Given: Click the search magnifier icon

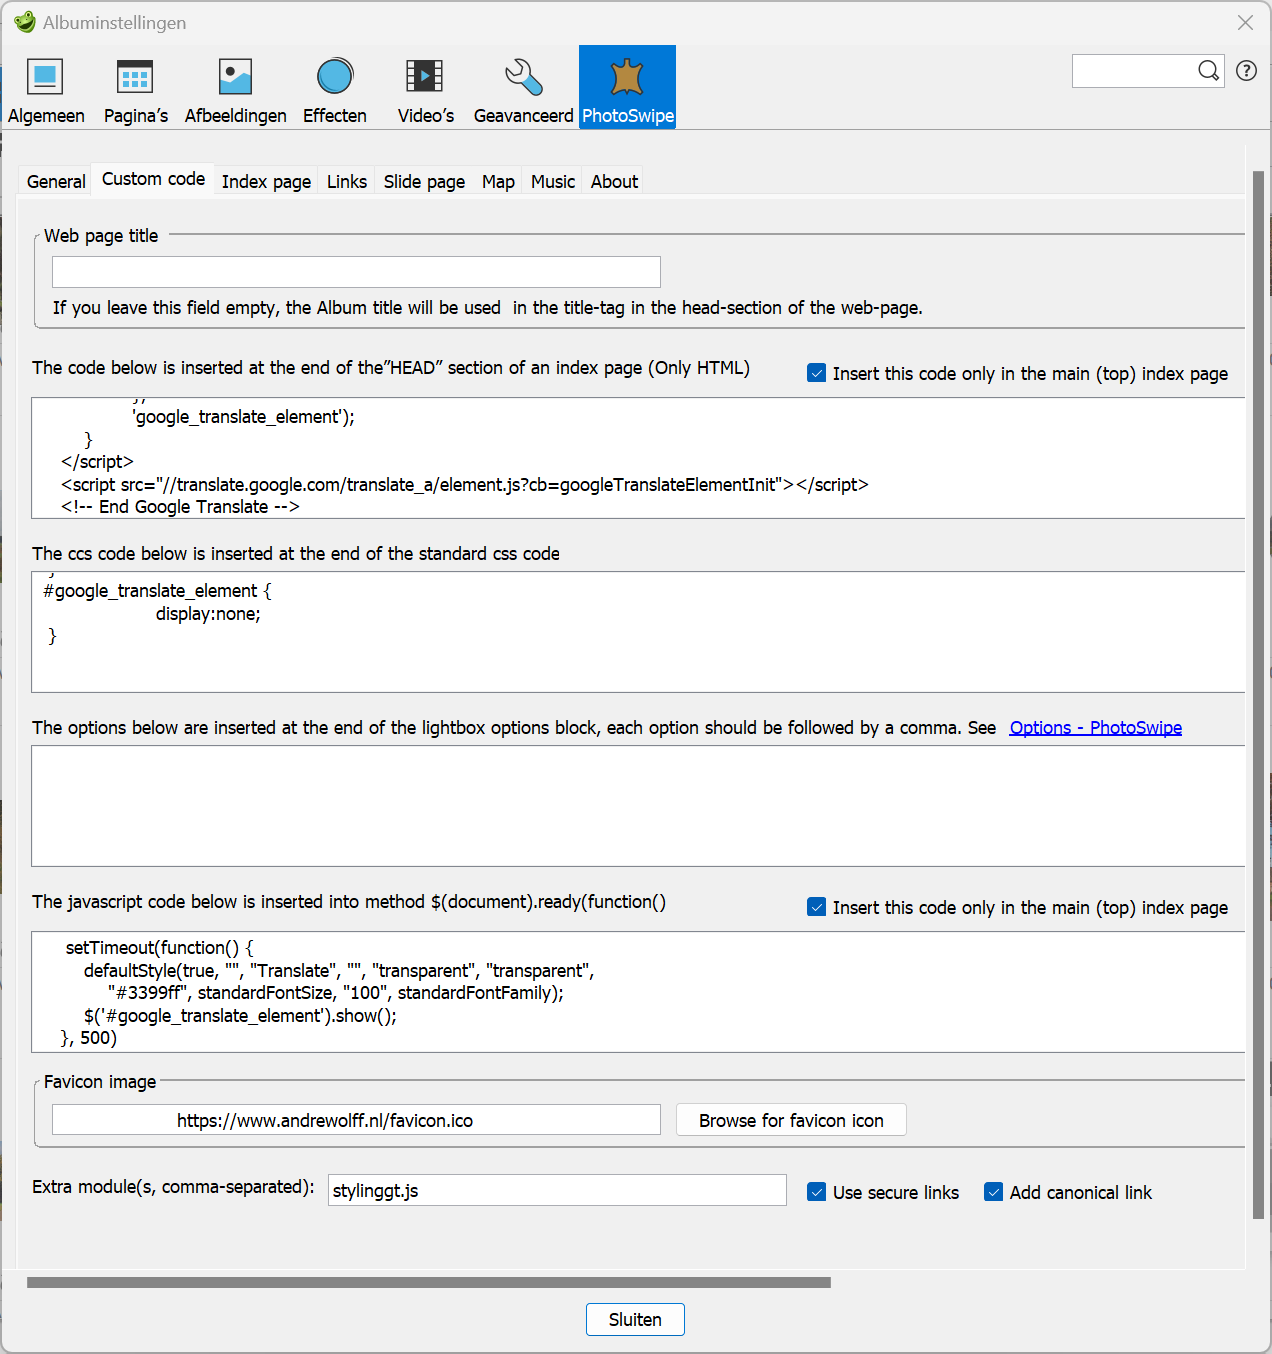Looking at the screenshot, I should point(1208,71).
